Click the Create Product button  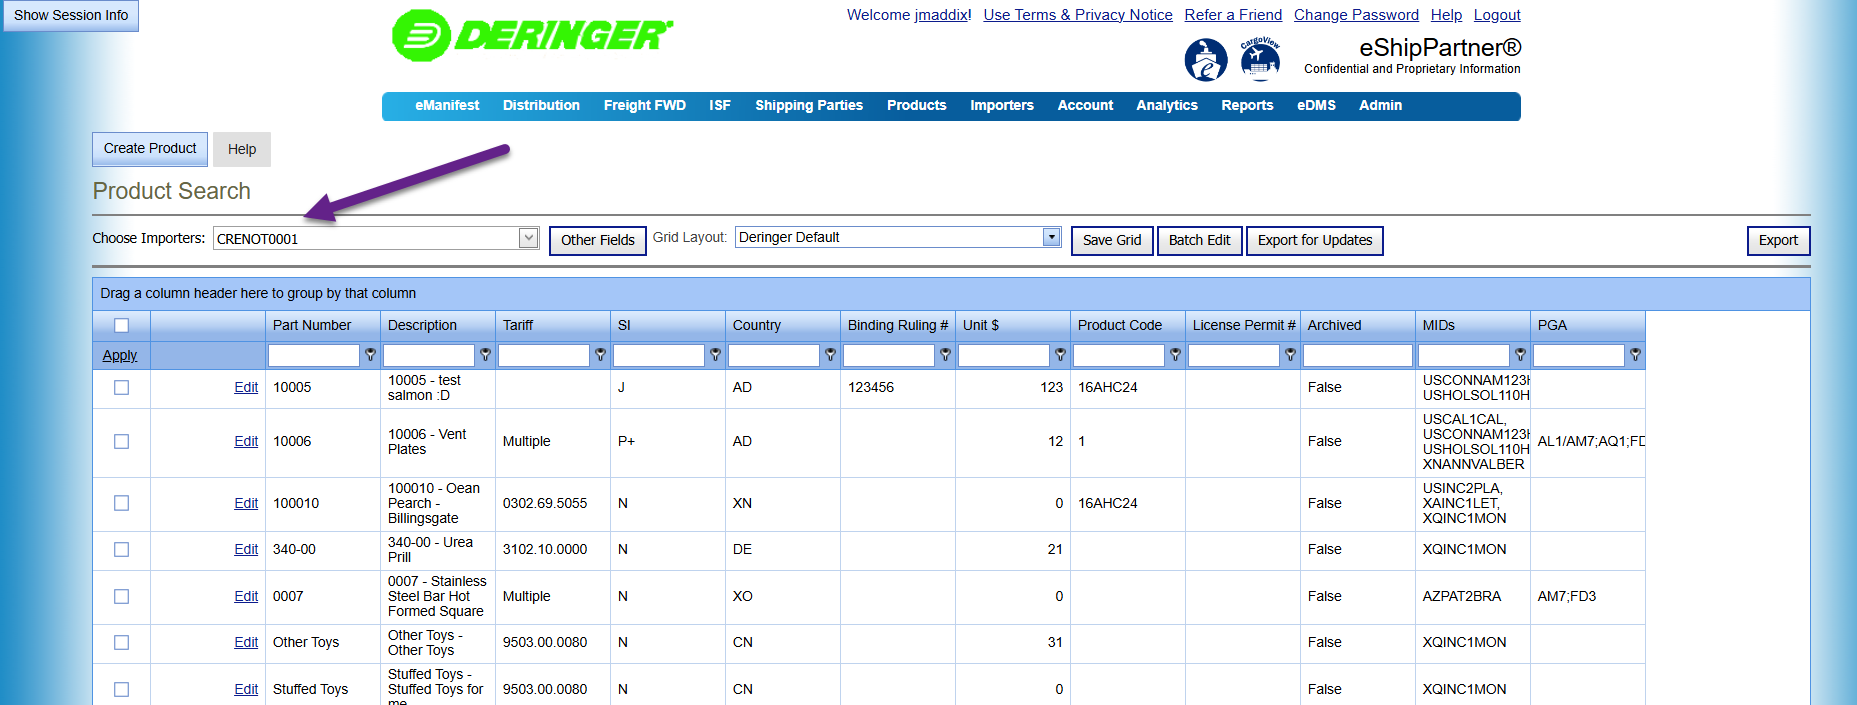click(150, 149)
